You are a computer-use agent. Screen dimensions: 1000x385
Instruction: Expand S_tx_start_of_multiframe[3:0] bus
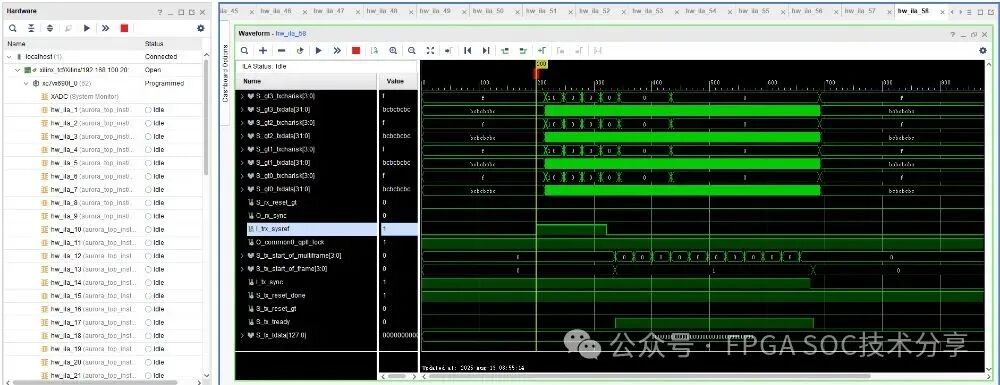pyautogui.click(x=242, y=256)
